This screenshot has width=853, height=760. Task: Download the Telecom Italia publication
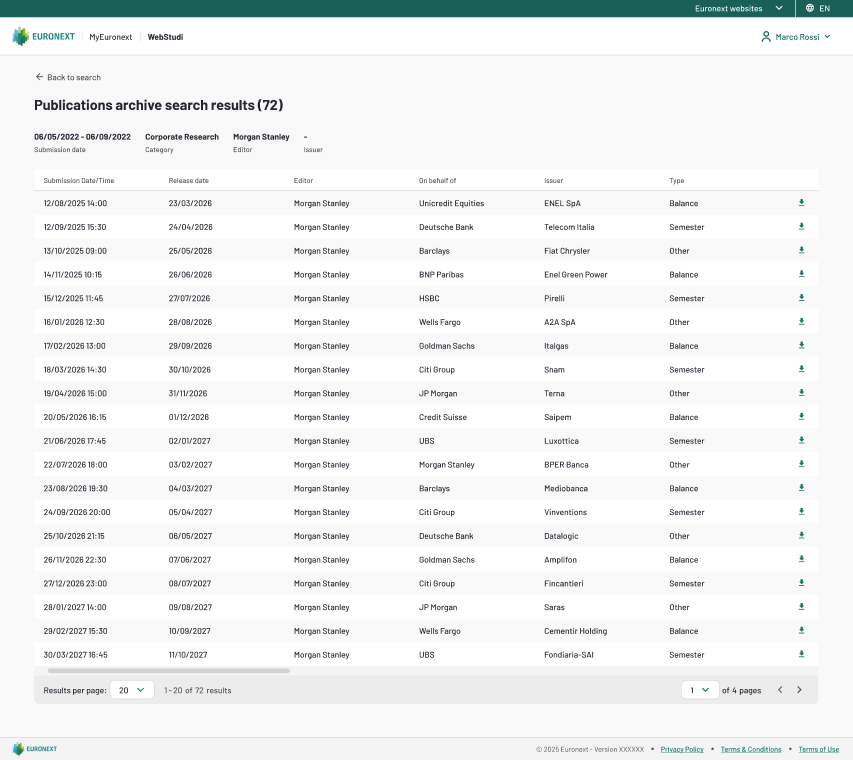pyautogui.click(x=801, y=226)
